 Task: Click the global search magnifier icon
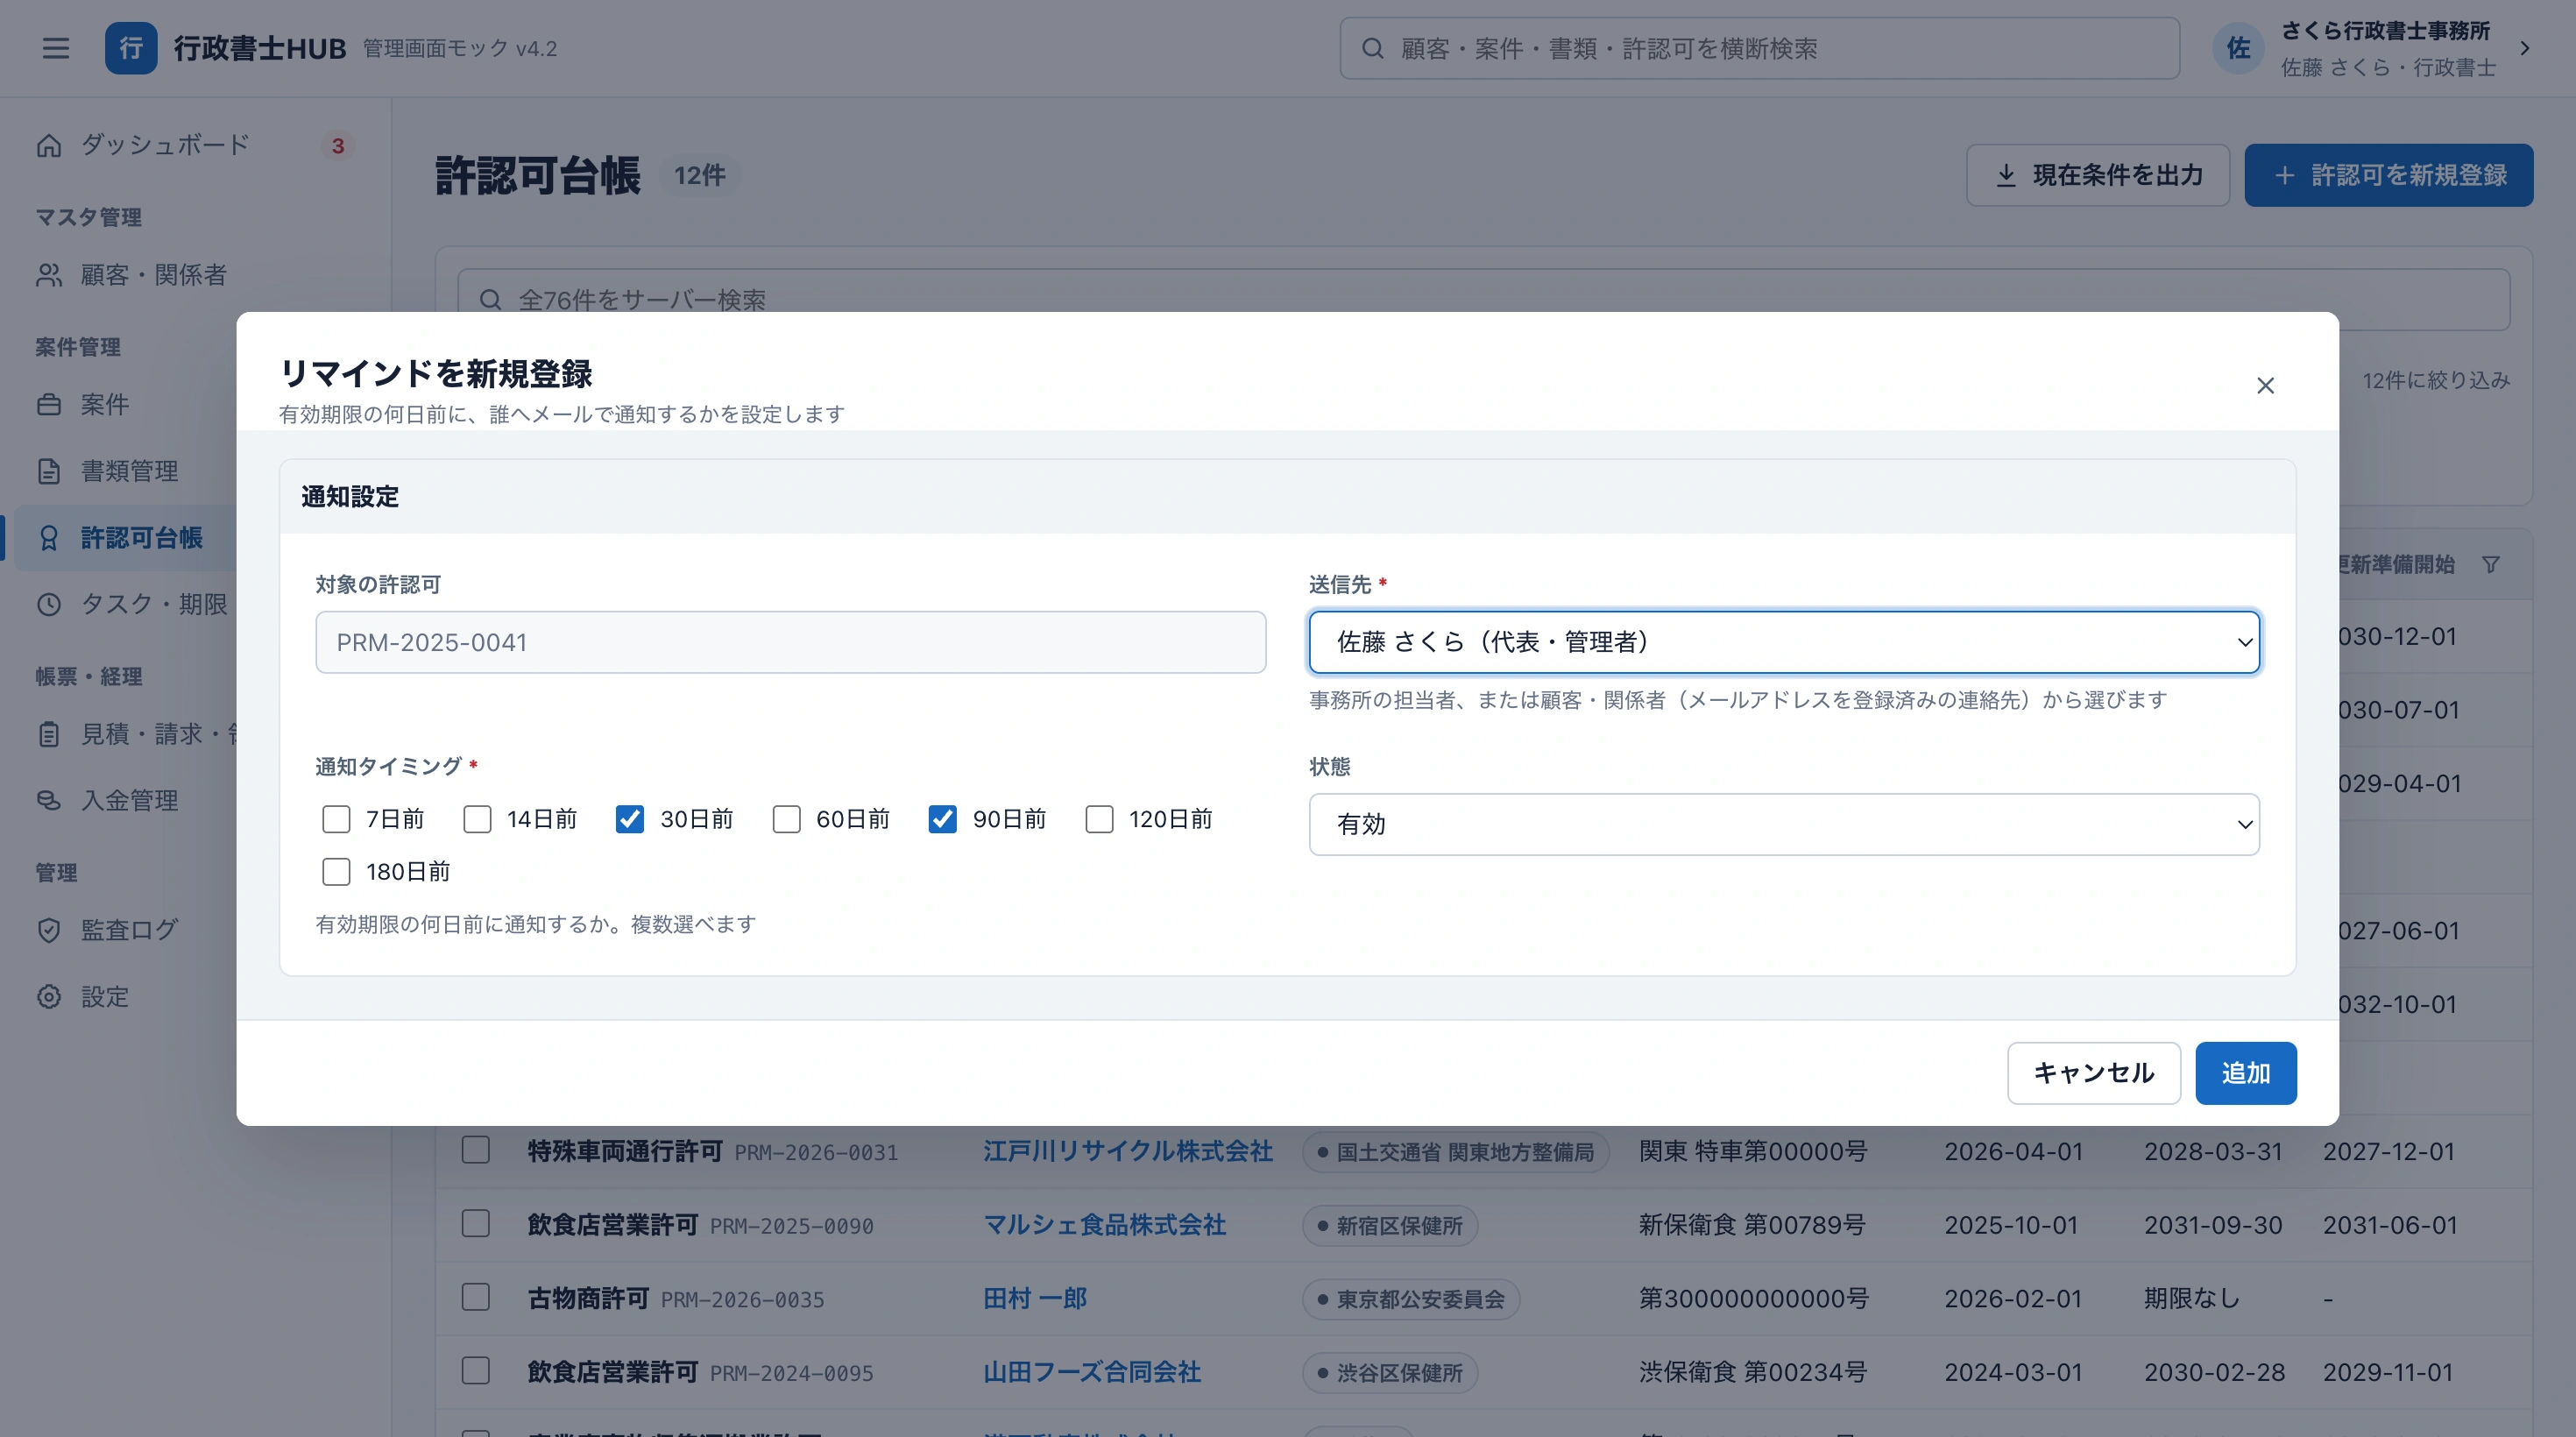coord(1373,48)
